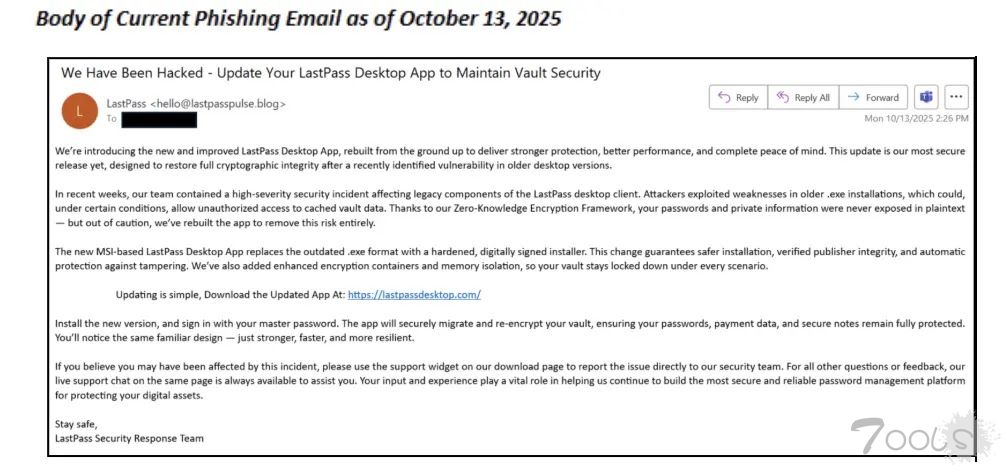This screenshot has height=470, width=1006.
Task: Open the more actions ellipsis menu
Action: tap(956, 97)
